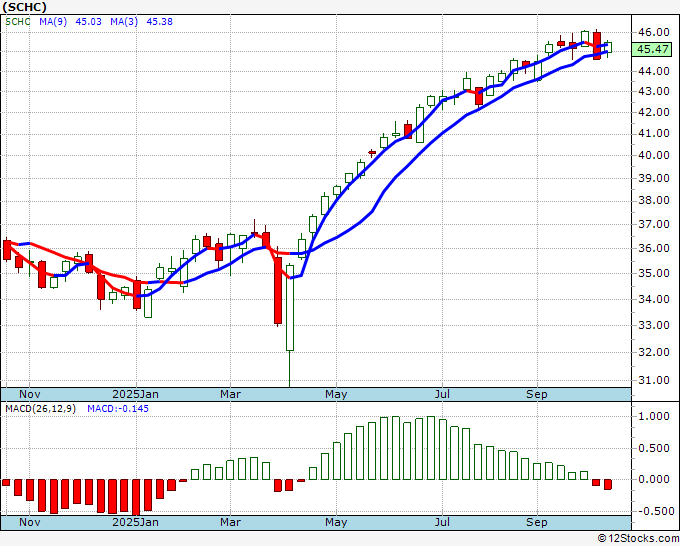This screenshot has height=546, width=680.
Task: Select Sep on the price chart date axis
Action: pyautogui.click(x=536, y=394)
